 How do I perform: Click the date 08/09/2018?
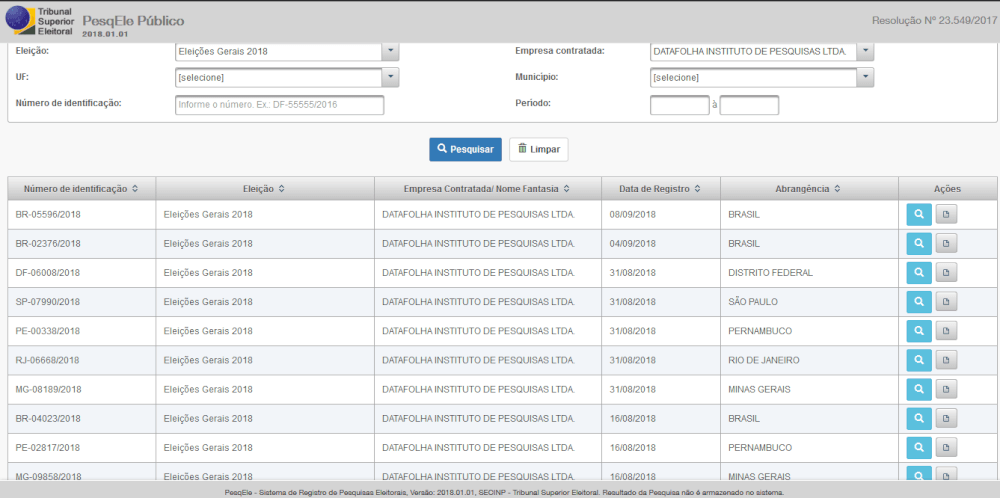point(633,215)
